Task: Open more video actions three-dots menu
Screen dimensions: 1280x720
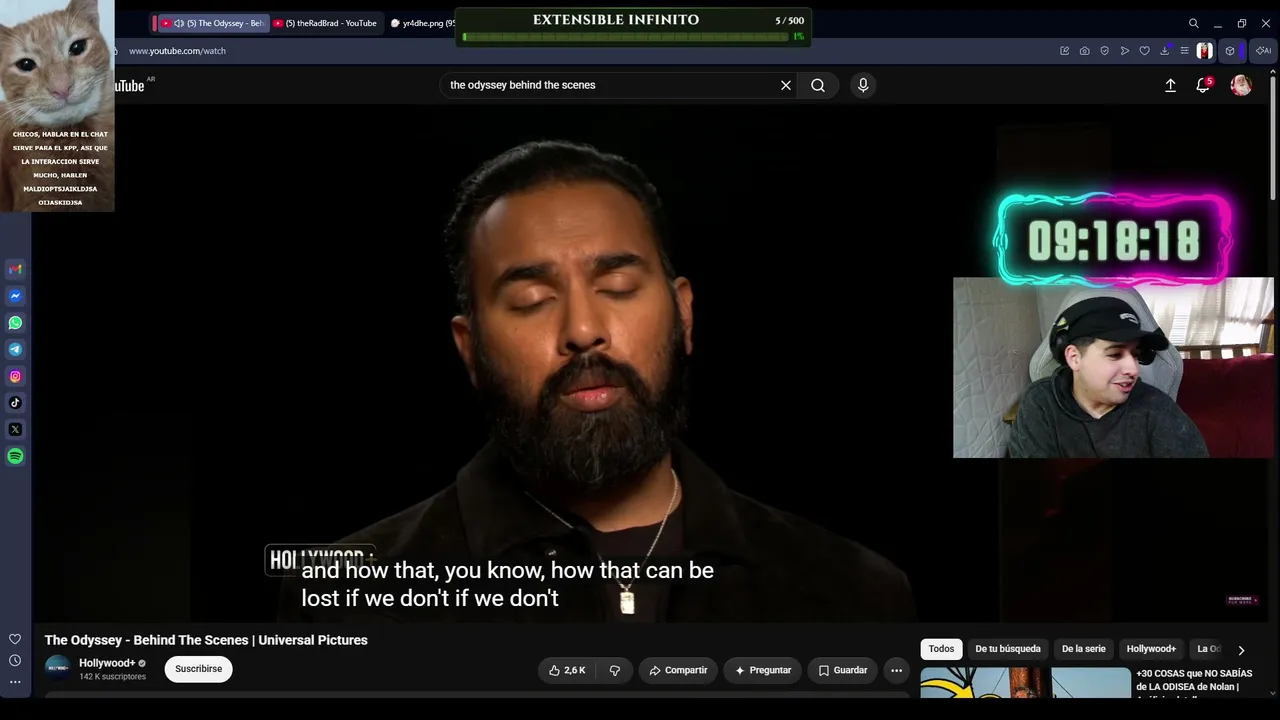Action: click(897, 670)
